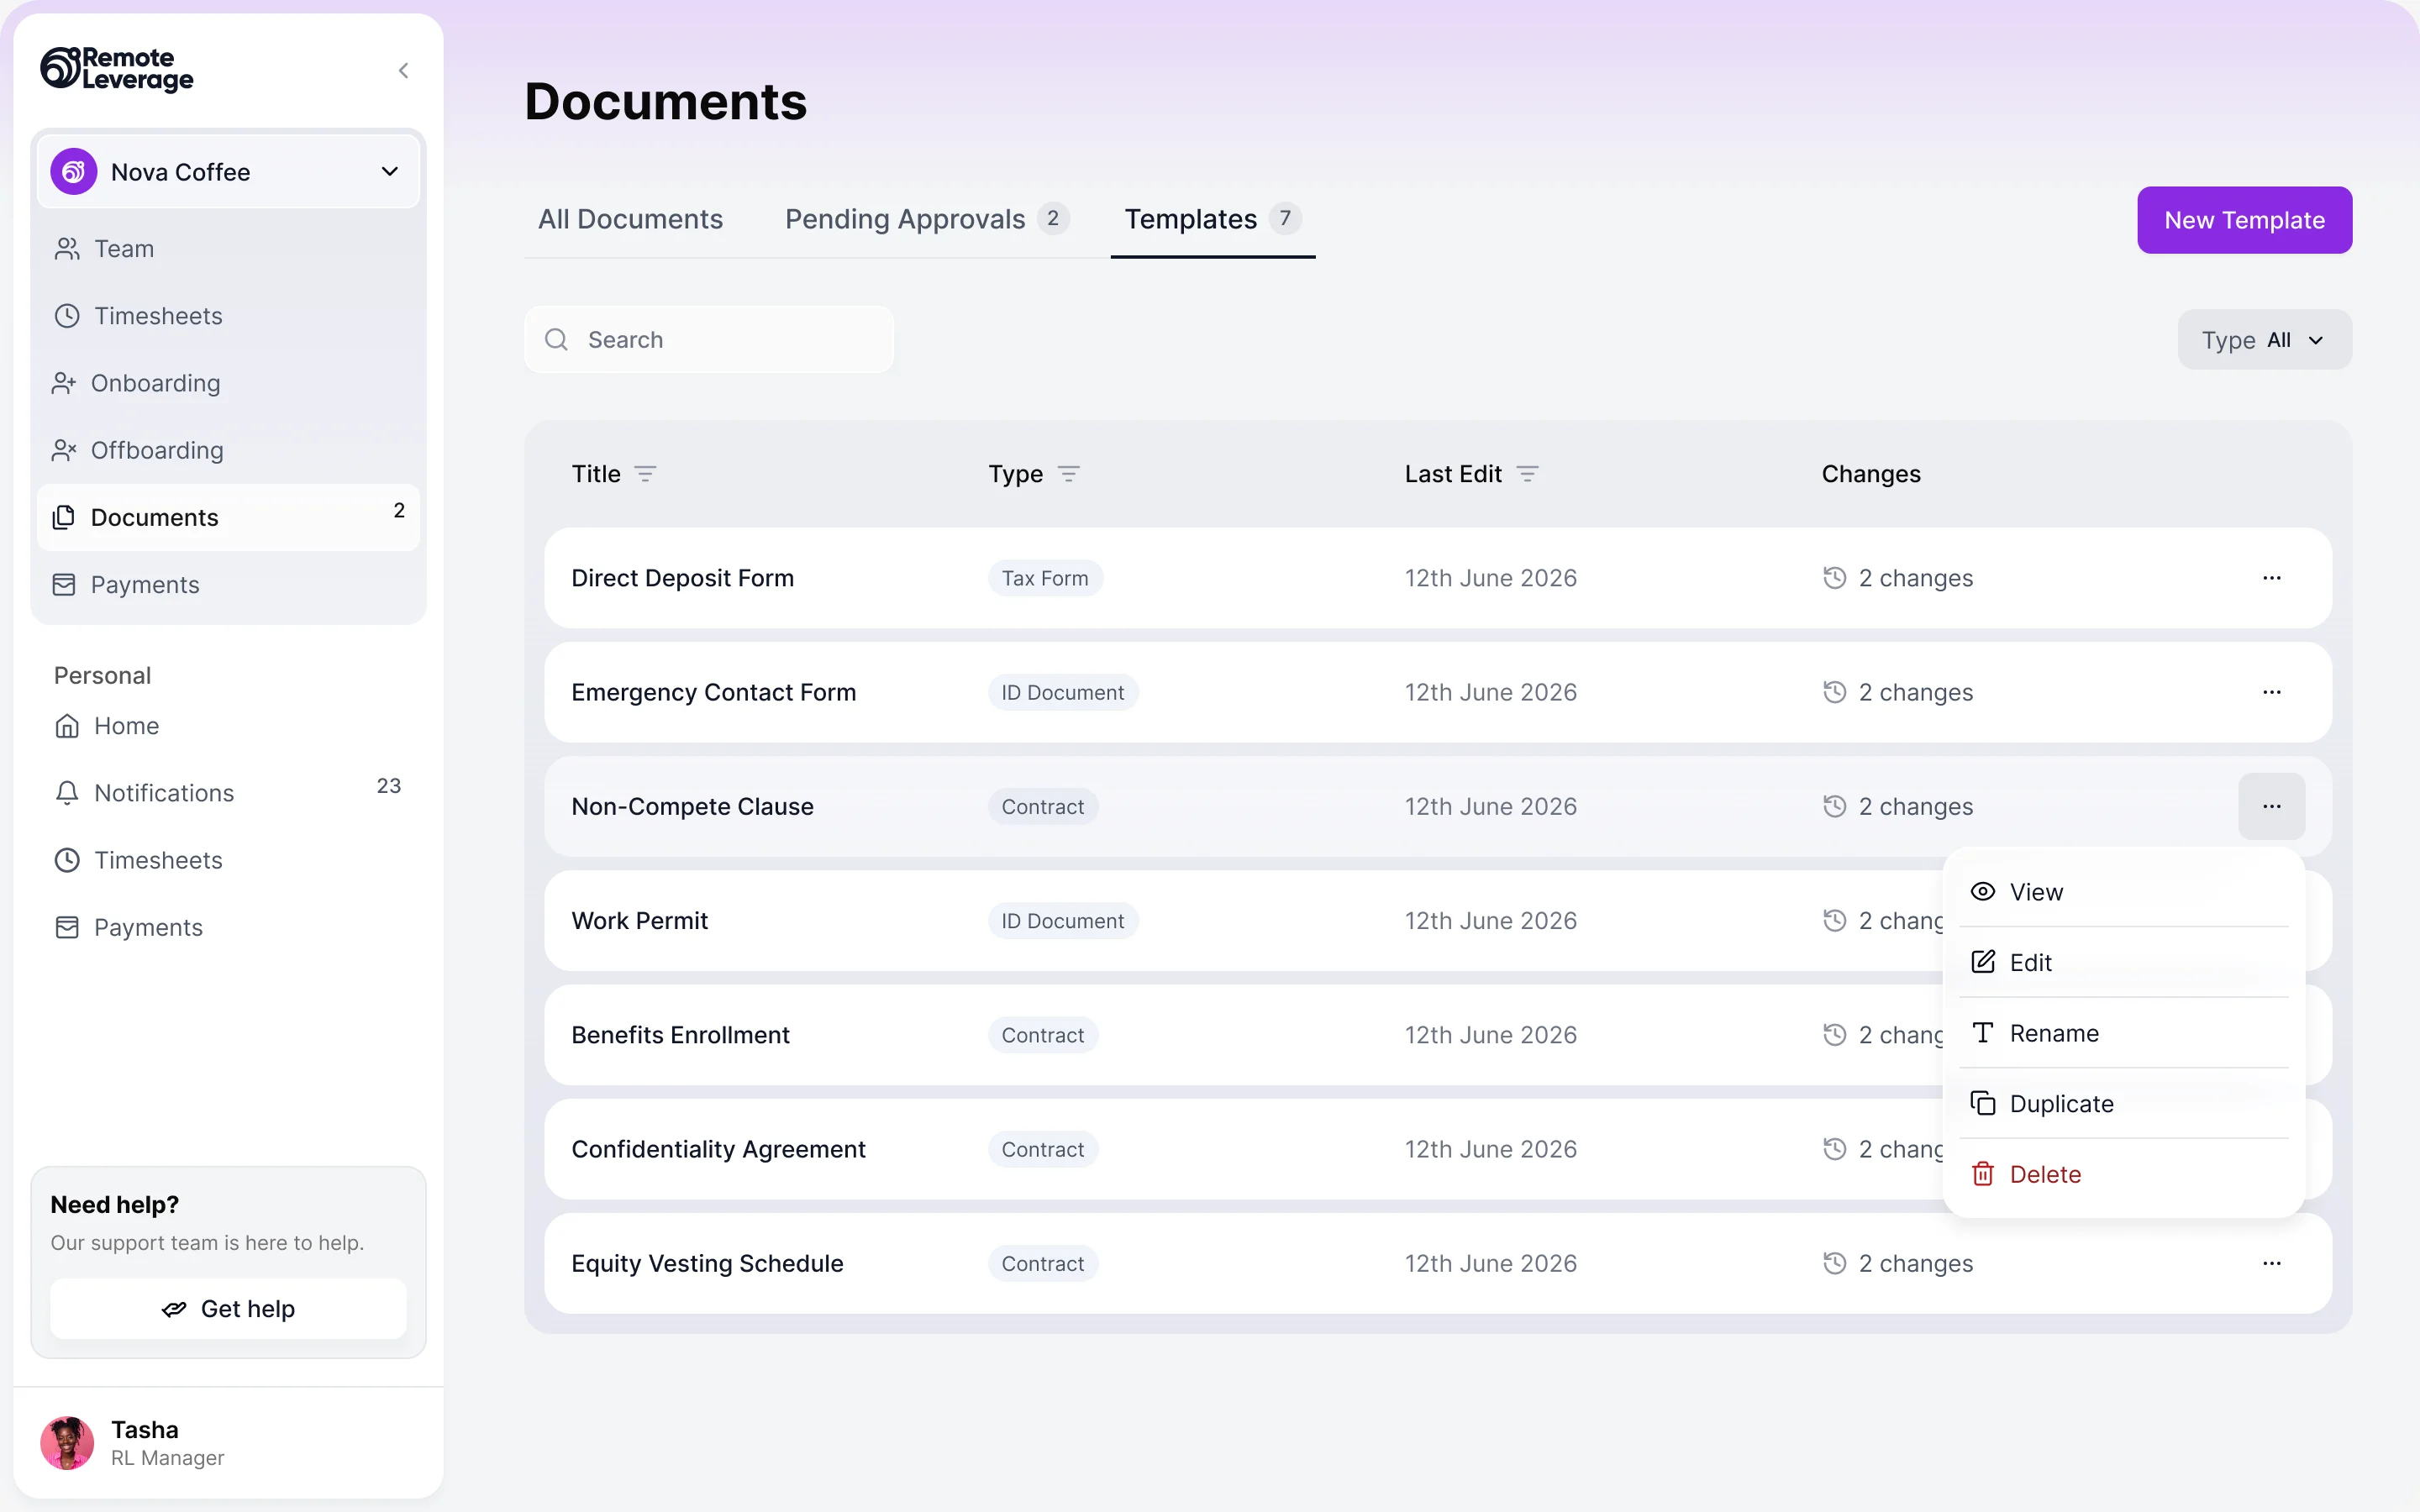
Task: Choose Duplicate from the context menu
Action: [2123, 1103]
